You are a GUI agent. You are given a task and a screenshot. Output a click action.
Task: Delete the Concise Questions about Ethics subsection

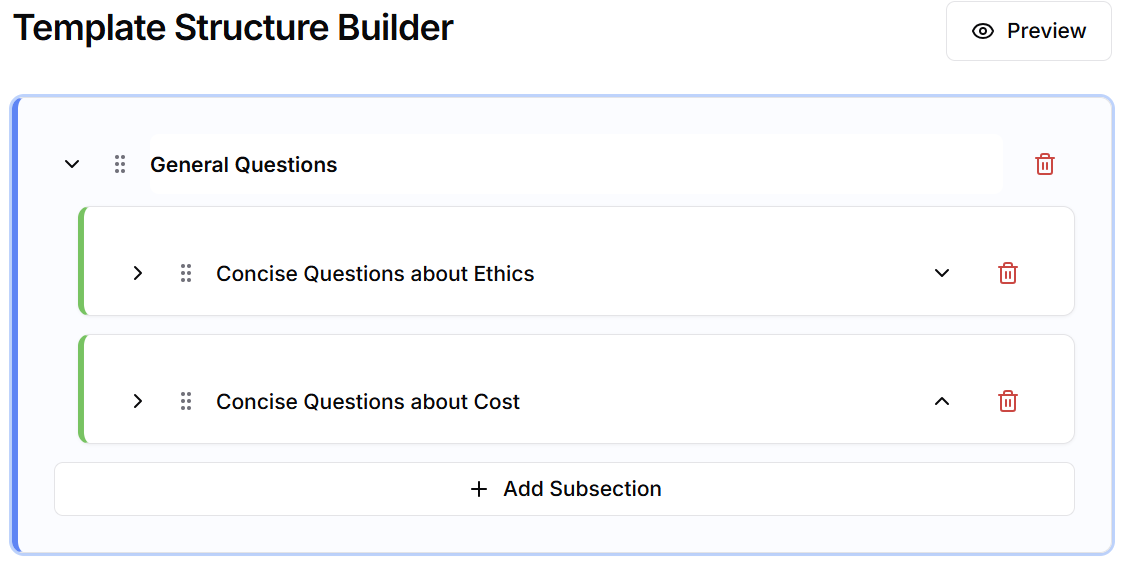(x=1008, y=273)
